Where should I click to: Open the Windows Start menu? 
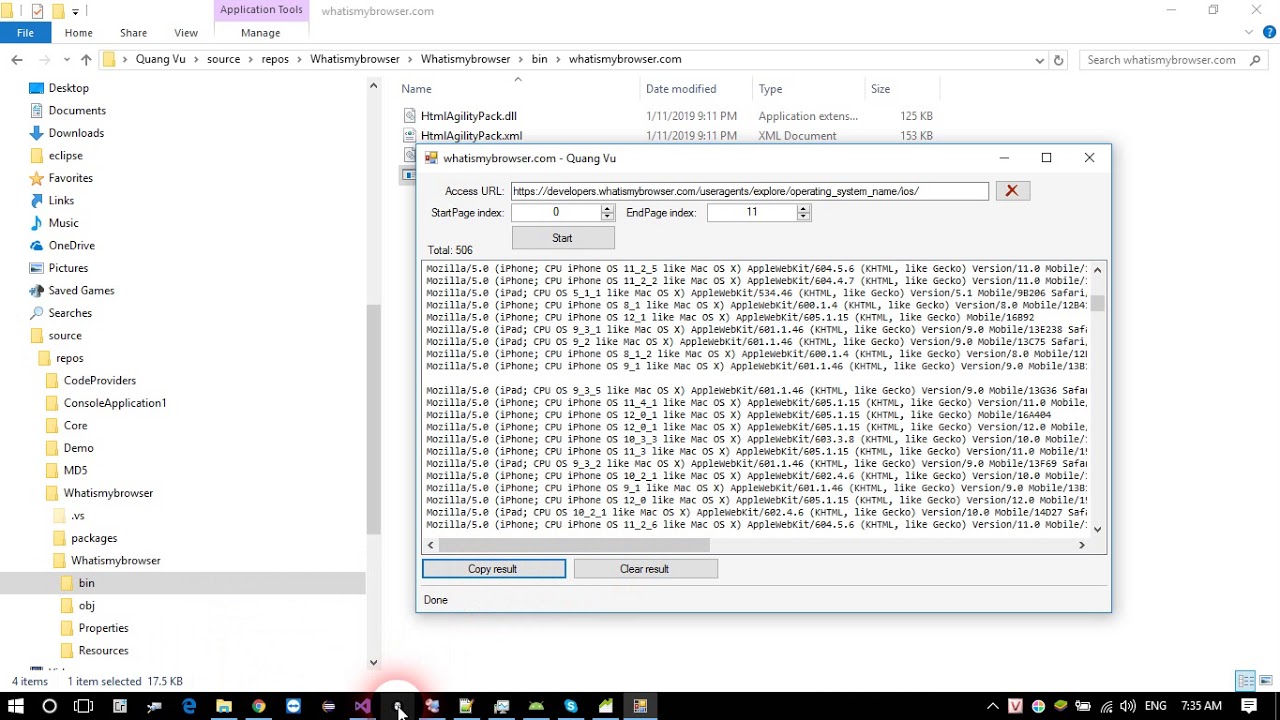pyautogui.click(x=16, y=706)
